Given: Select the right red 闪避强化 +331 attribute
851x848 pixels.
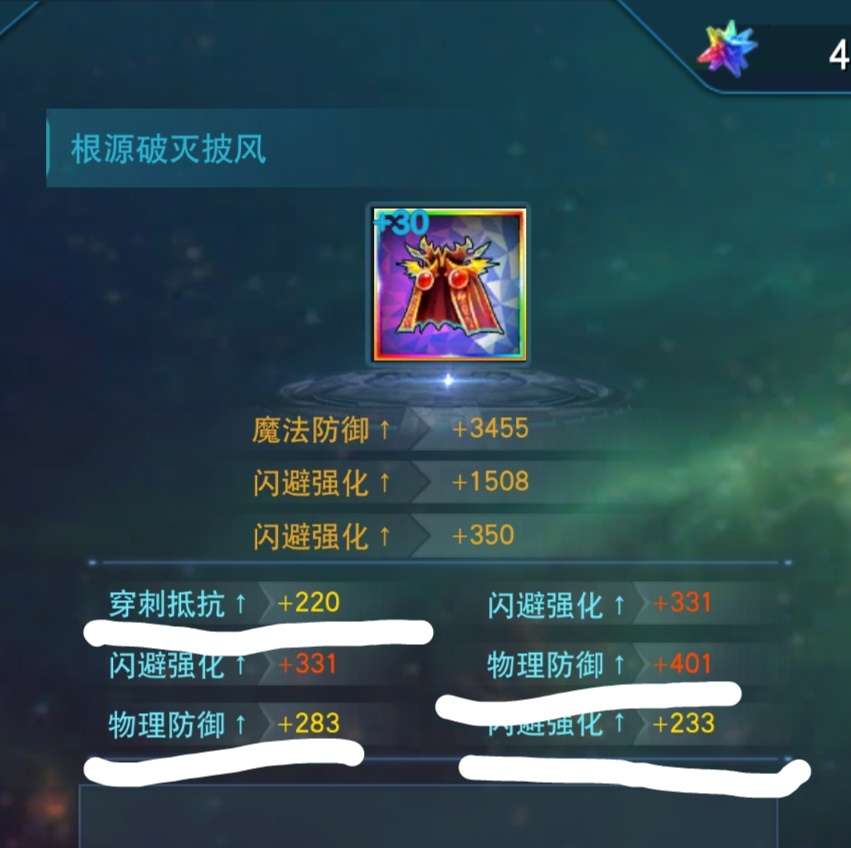Looking at the screenshot, I should (600, 604).
